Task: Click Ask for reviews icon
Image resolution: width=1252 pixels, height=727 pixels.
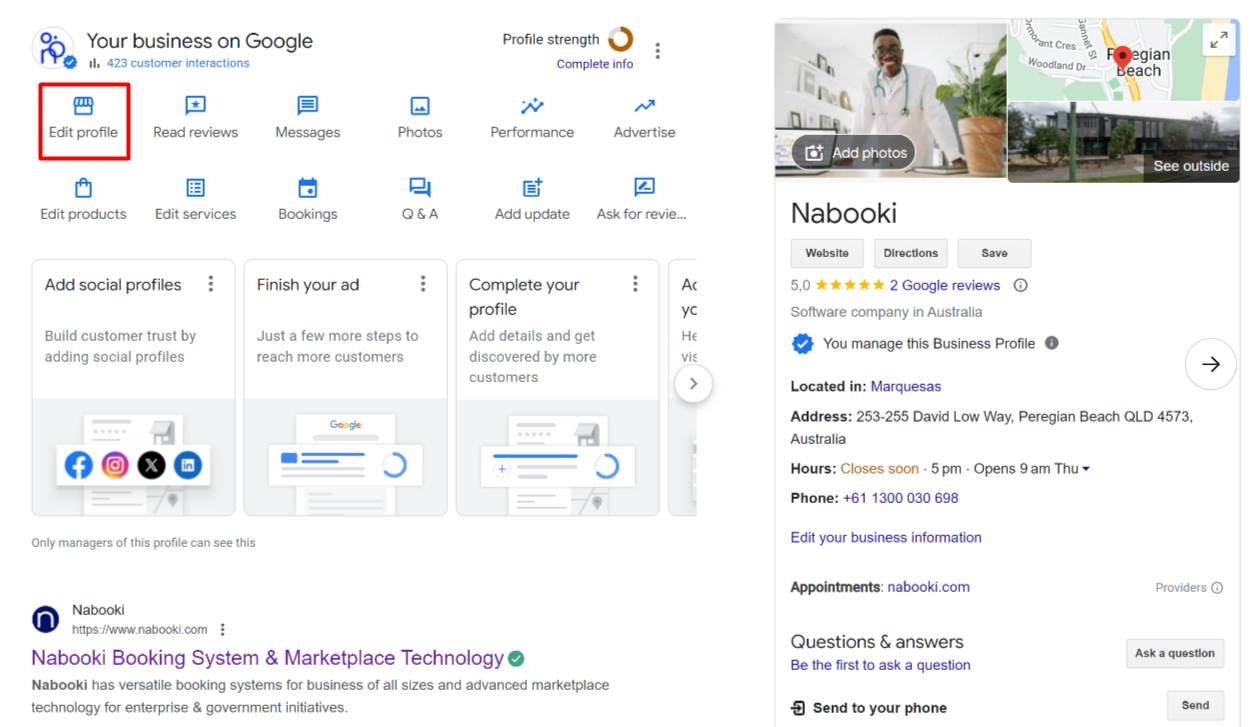Action: pyautogui.click(x=644, y=188)
